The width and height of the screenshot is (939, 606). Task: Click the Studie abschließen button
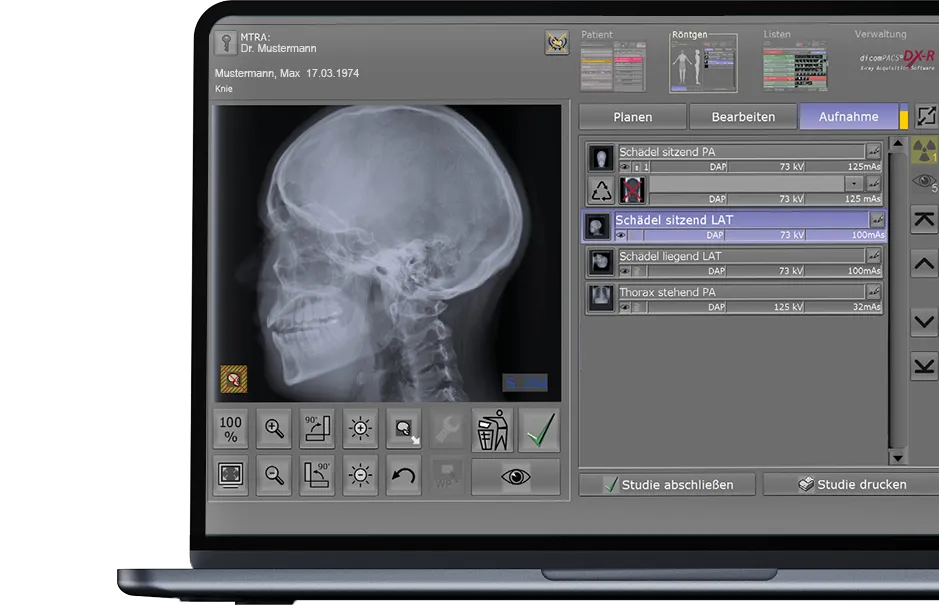[667, 484]
